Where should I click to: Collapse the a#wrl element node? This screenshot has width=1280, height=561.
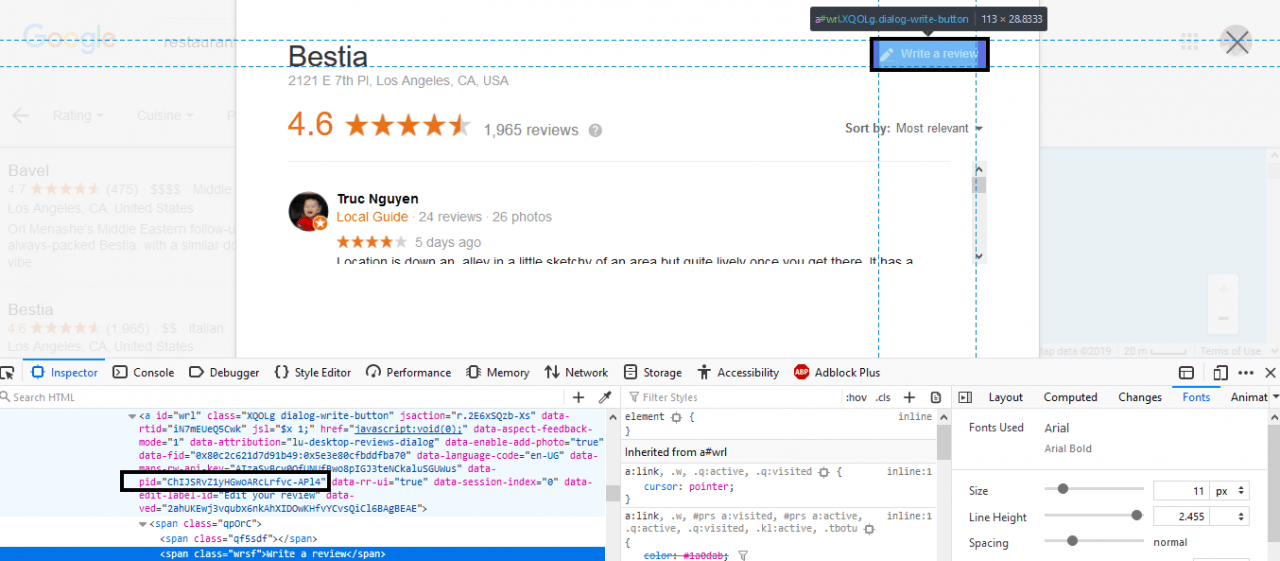(x=132, y=416)
